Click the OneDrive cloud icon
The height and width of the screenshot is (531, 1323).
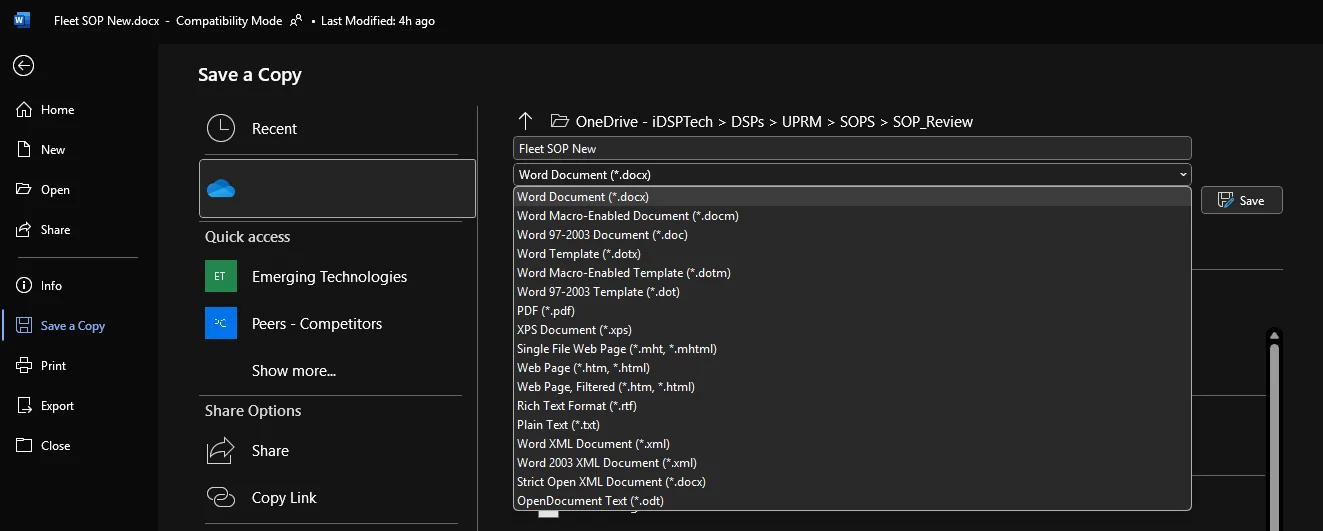(x=221, y=189)
